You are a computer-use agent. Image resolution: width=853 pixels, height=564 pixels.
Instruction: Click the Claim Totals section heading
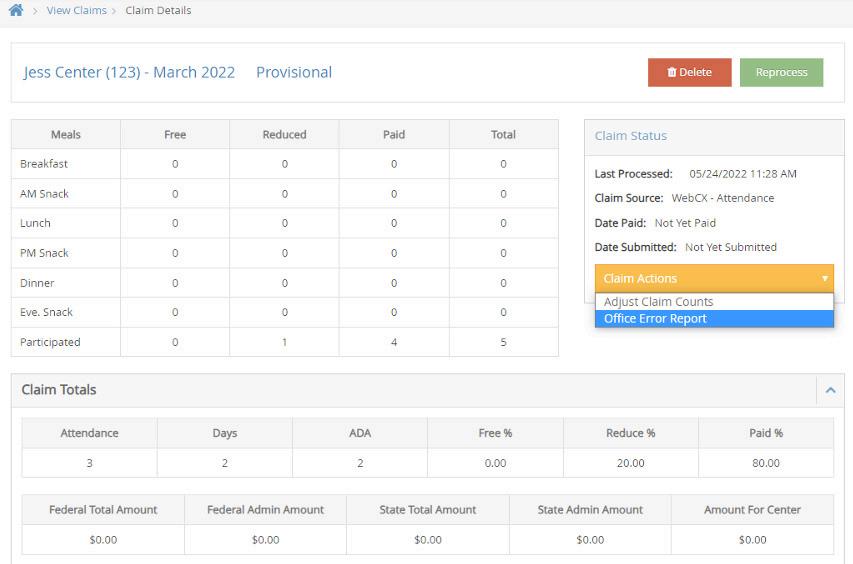pos(59,390)
